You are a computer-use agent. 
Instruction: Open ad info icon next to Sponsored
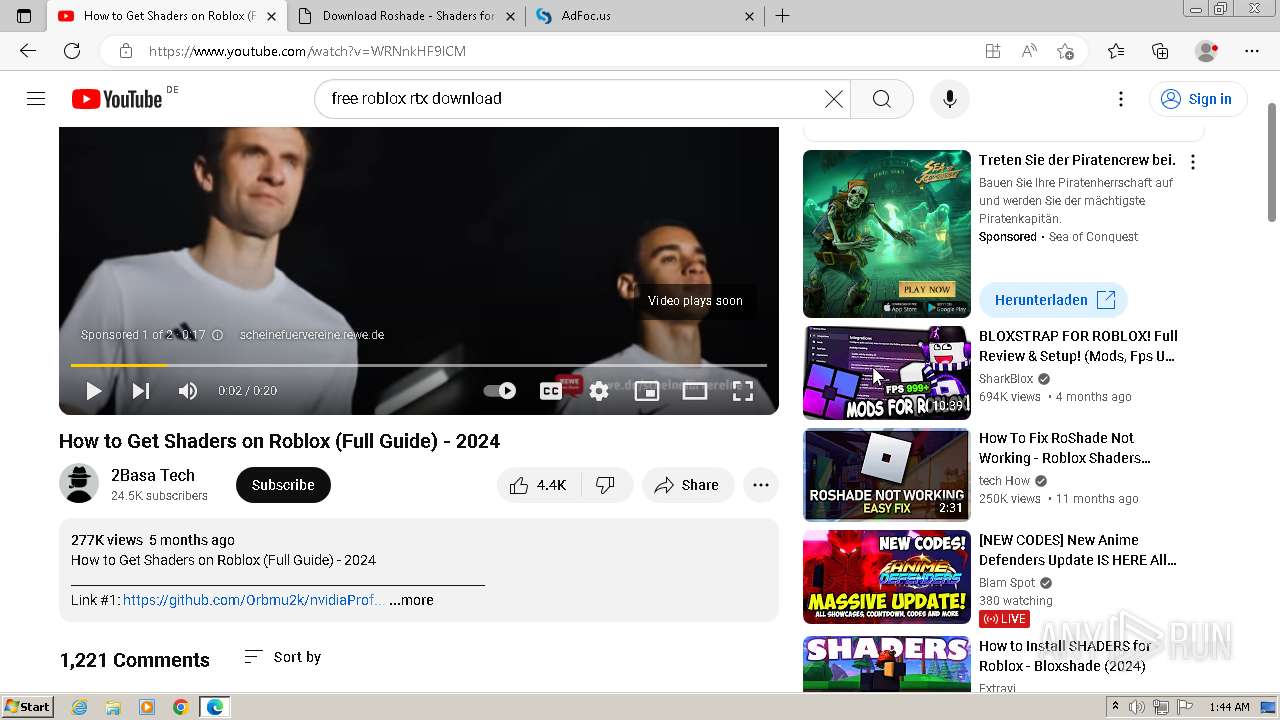[x=217, y=335]
